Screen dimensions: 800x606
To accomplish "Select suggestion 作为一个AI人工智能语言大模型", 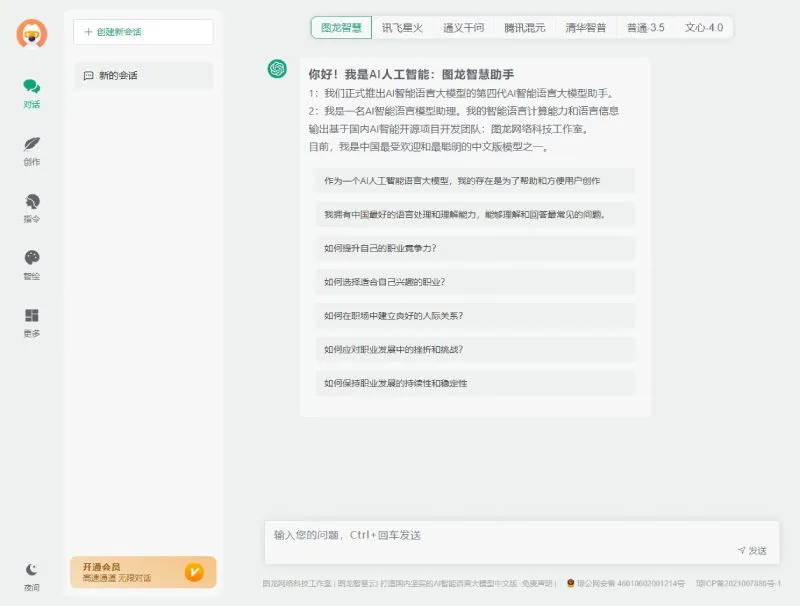I will pos(475,181).
